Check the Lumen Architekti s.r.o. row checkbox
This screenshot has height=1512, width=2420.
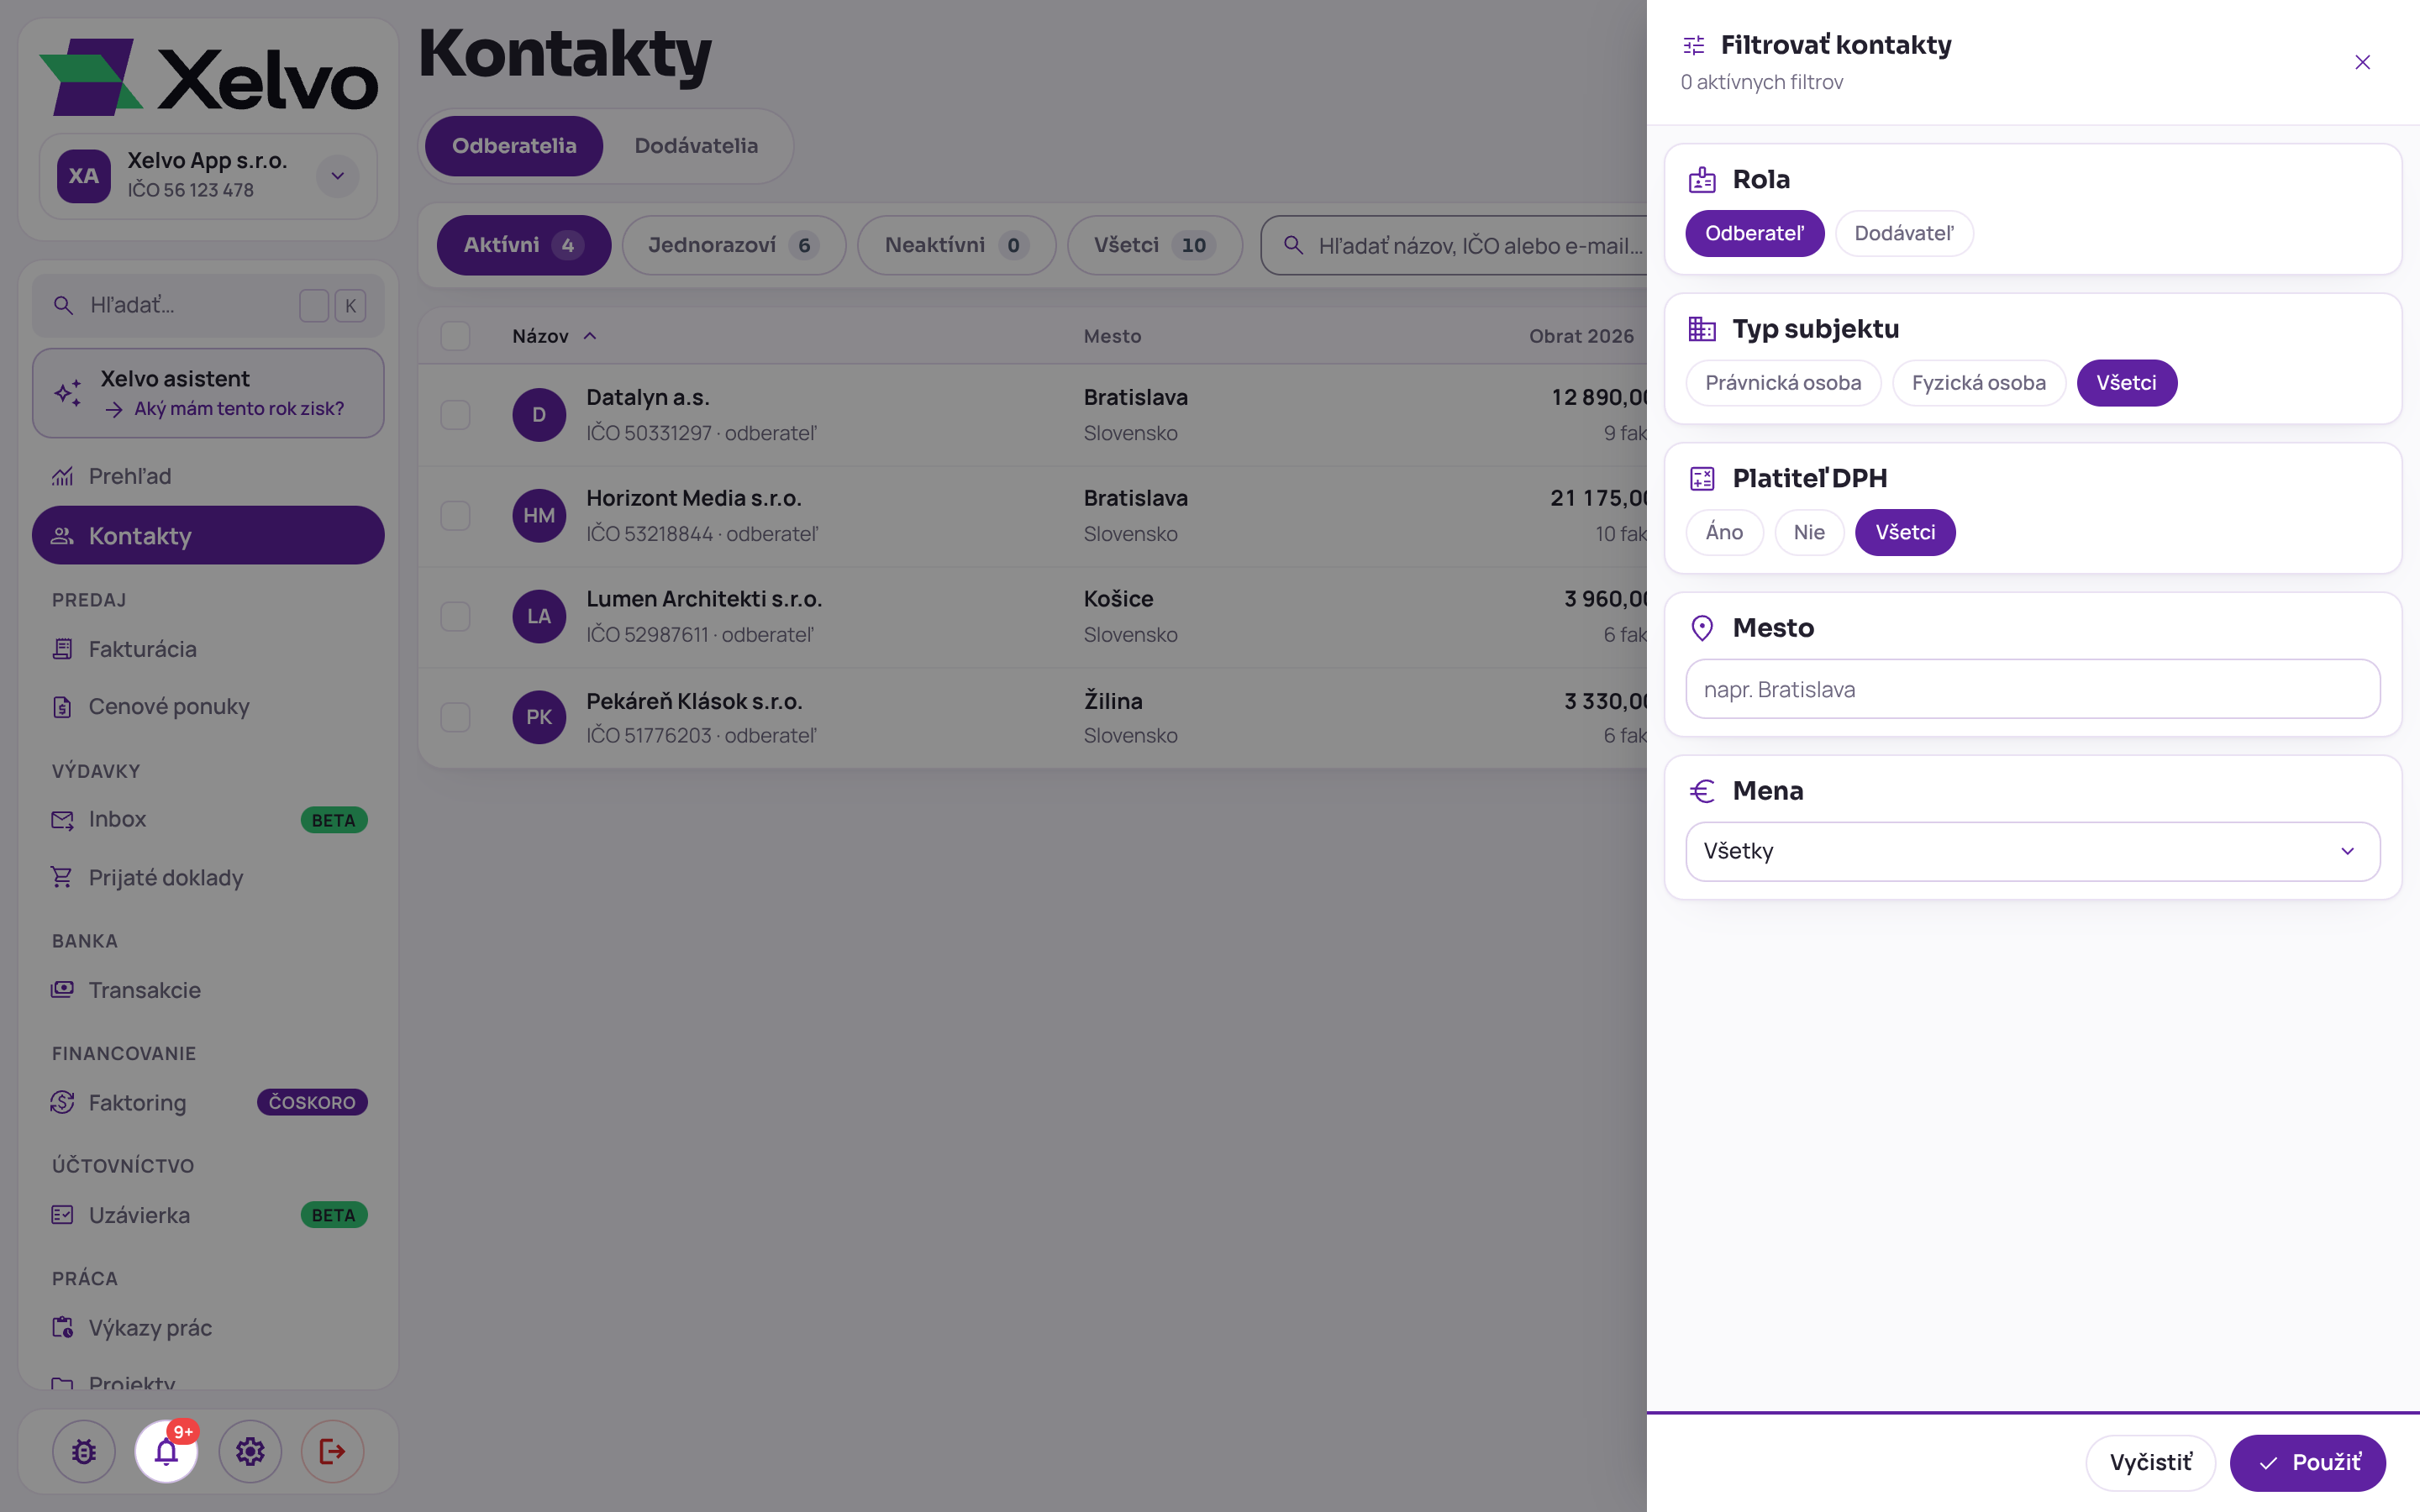pyautogui.click(x=455, y=616)
